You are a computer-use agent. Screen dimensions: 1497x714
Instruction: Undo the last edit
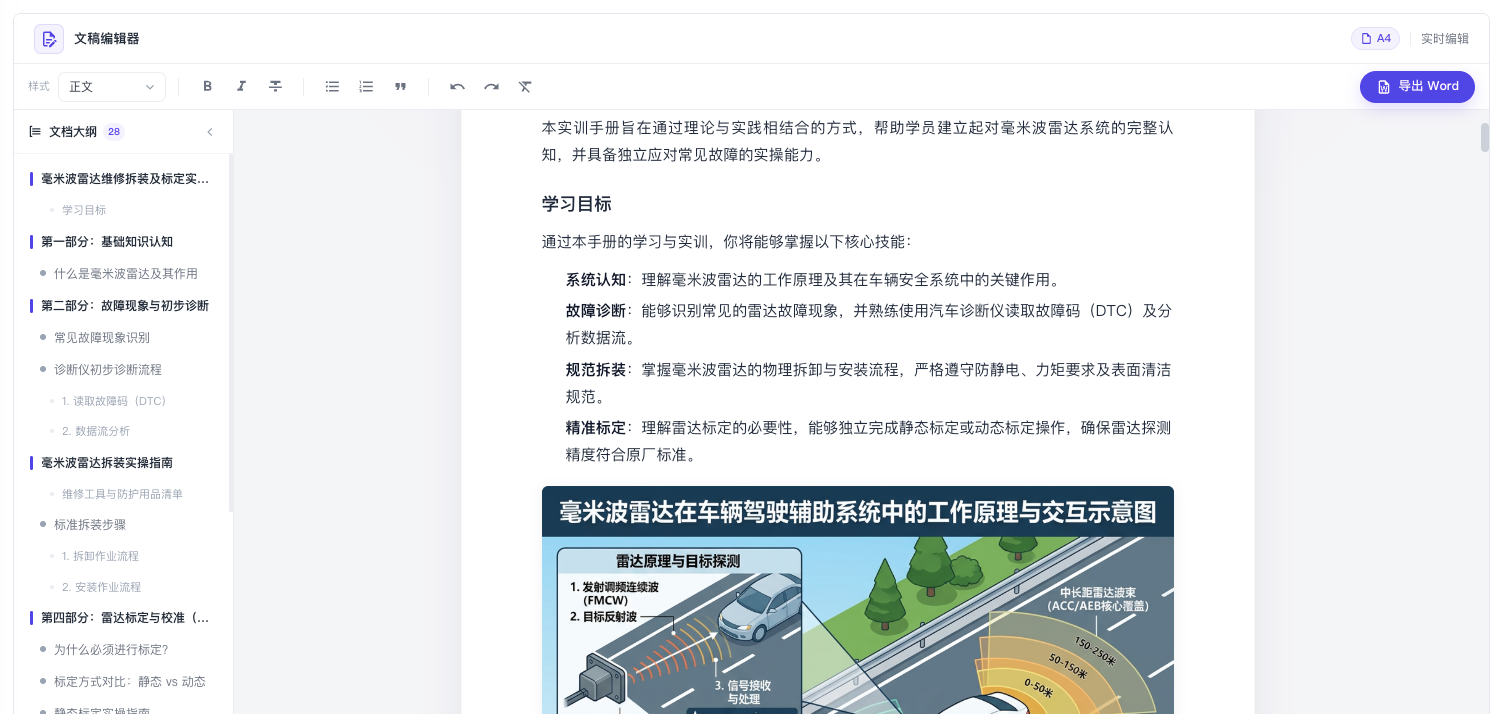point(457,87)
